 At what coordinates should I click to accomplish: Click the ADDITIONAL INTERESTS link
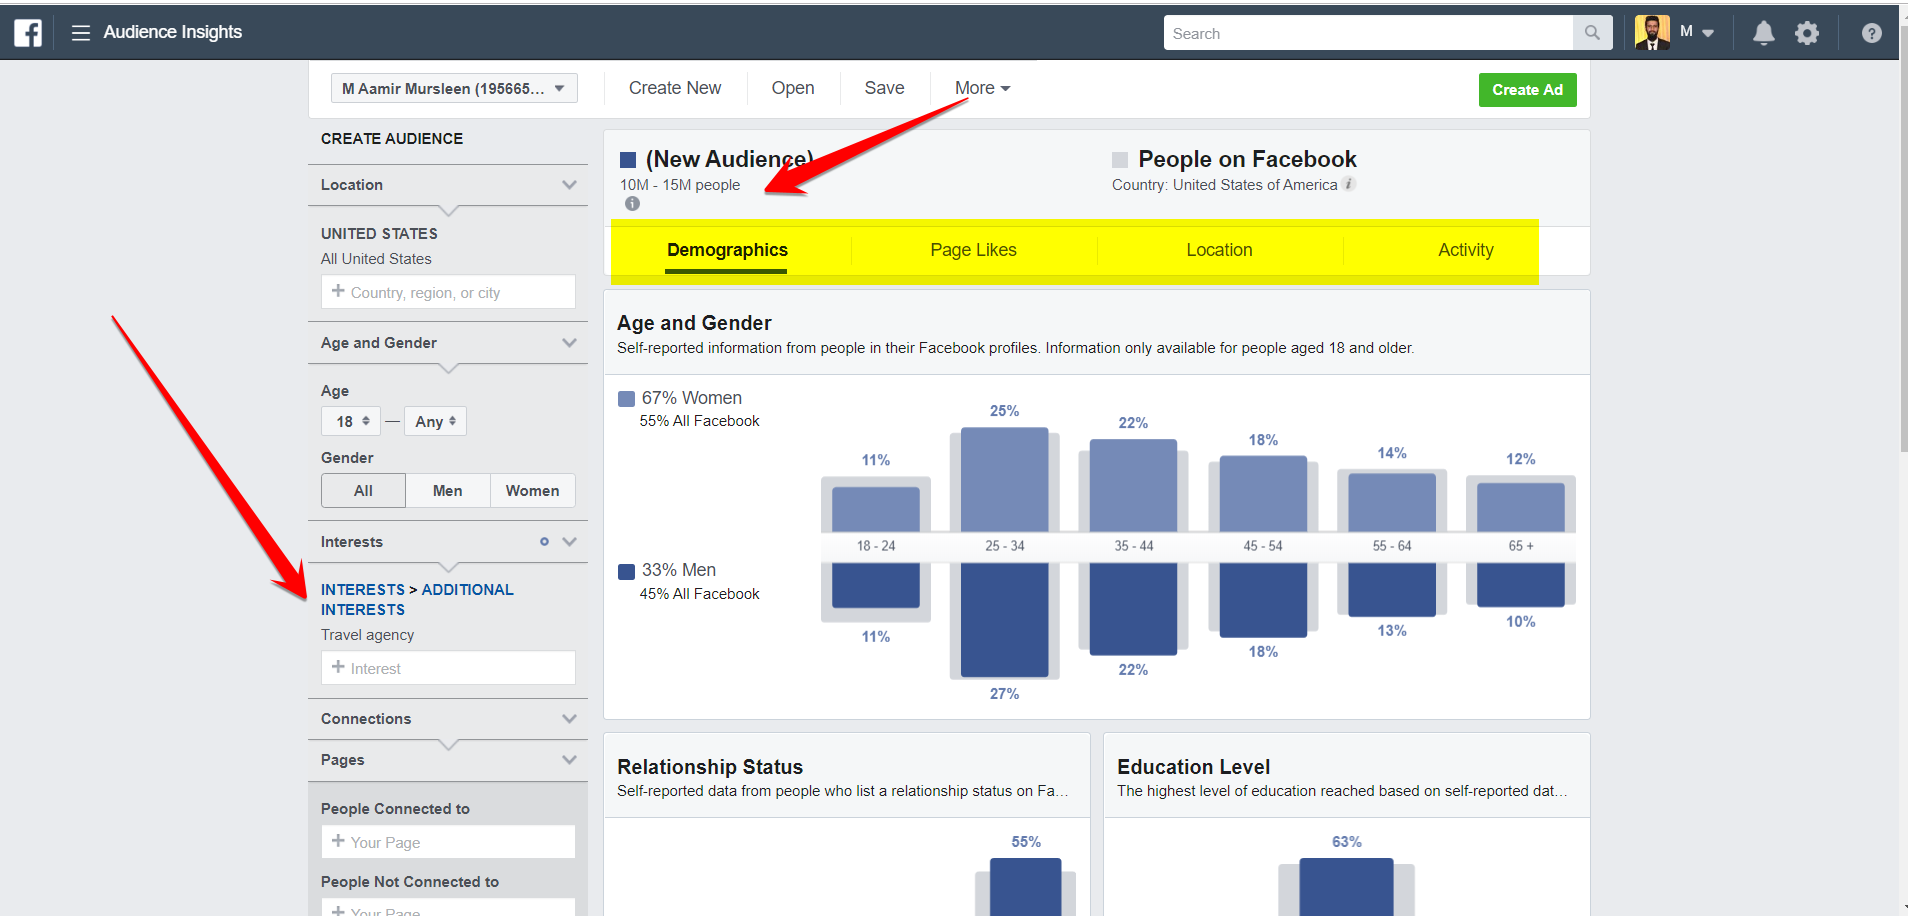pos(417,600)
